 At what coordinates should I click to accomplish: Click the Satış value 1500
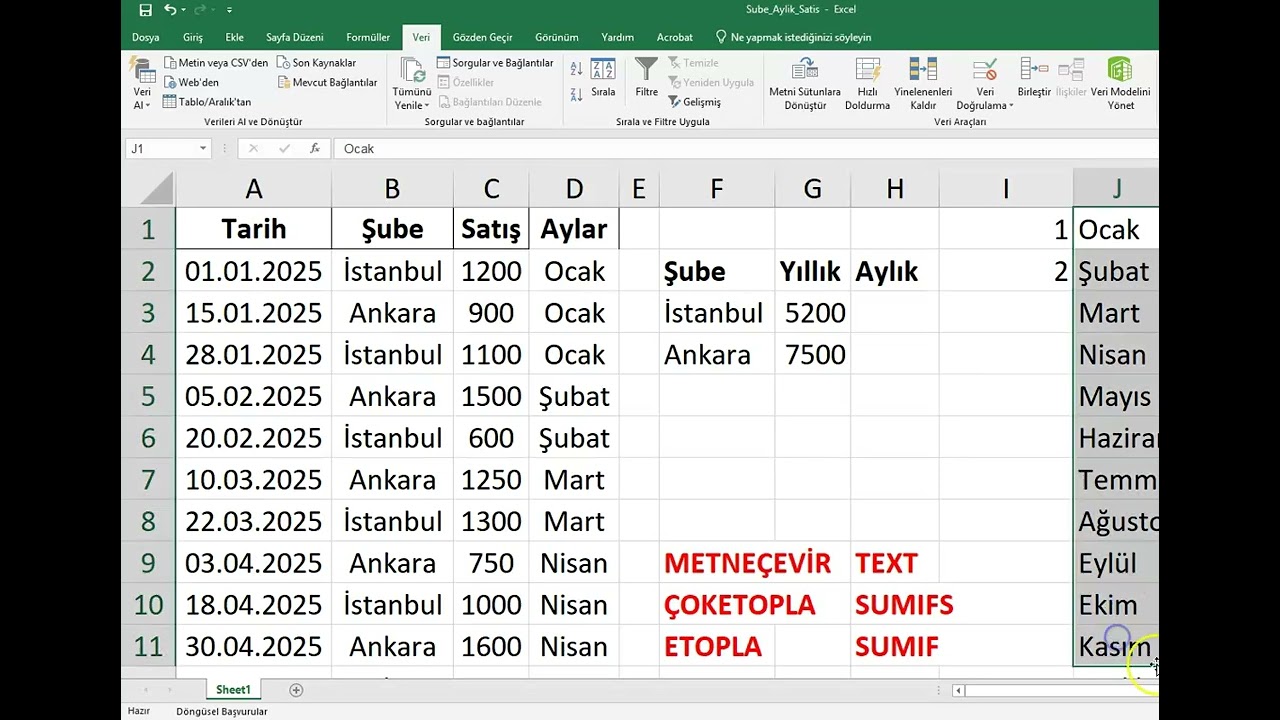point(491,396)
